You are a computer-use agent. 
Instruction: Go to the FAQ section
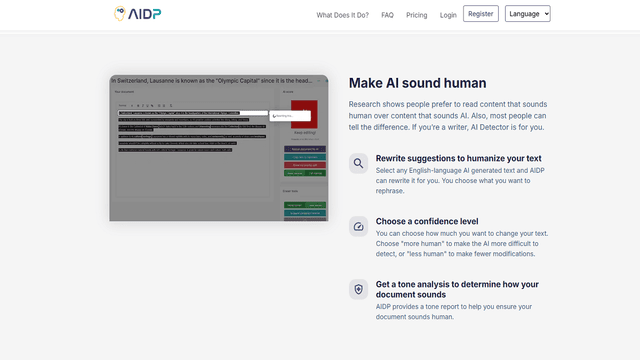click(387, 15)
